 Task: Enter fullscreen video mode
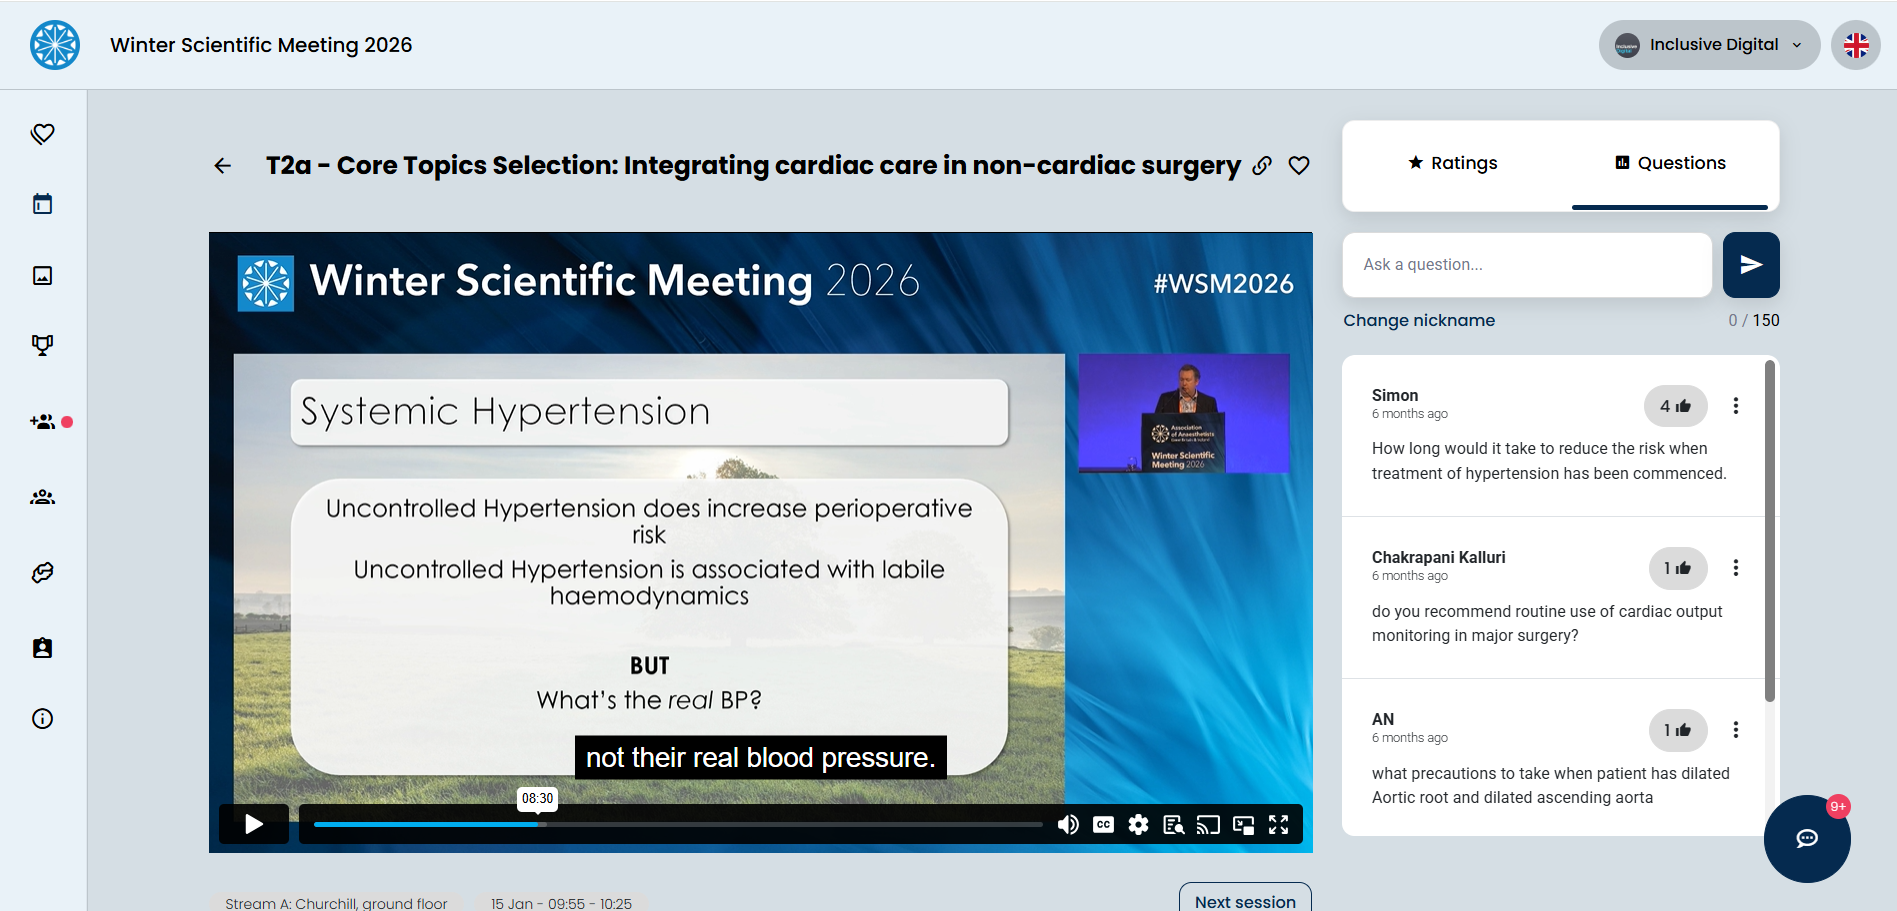1278,825
